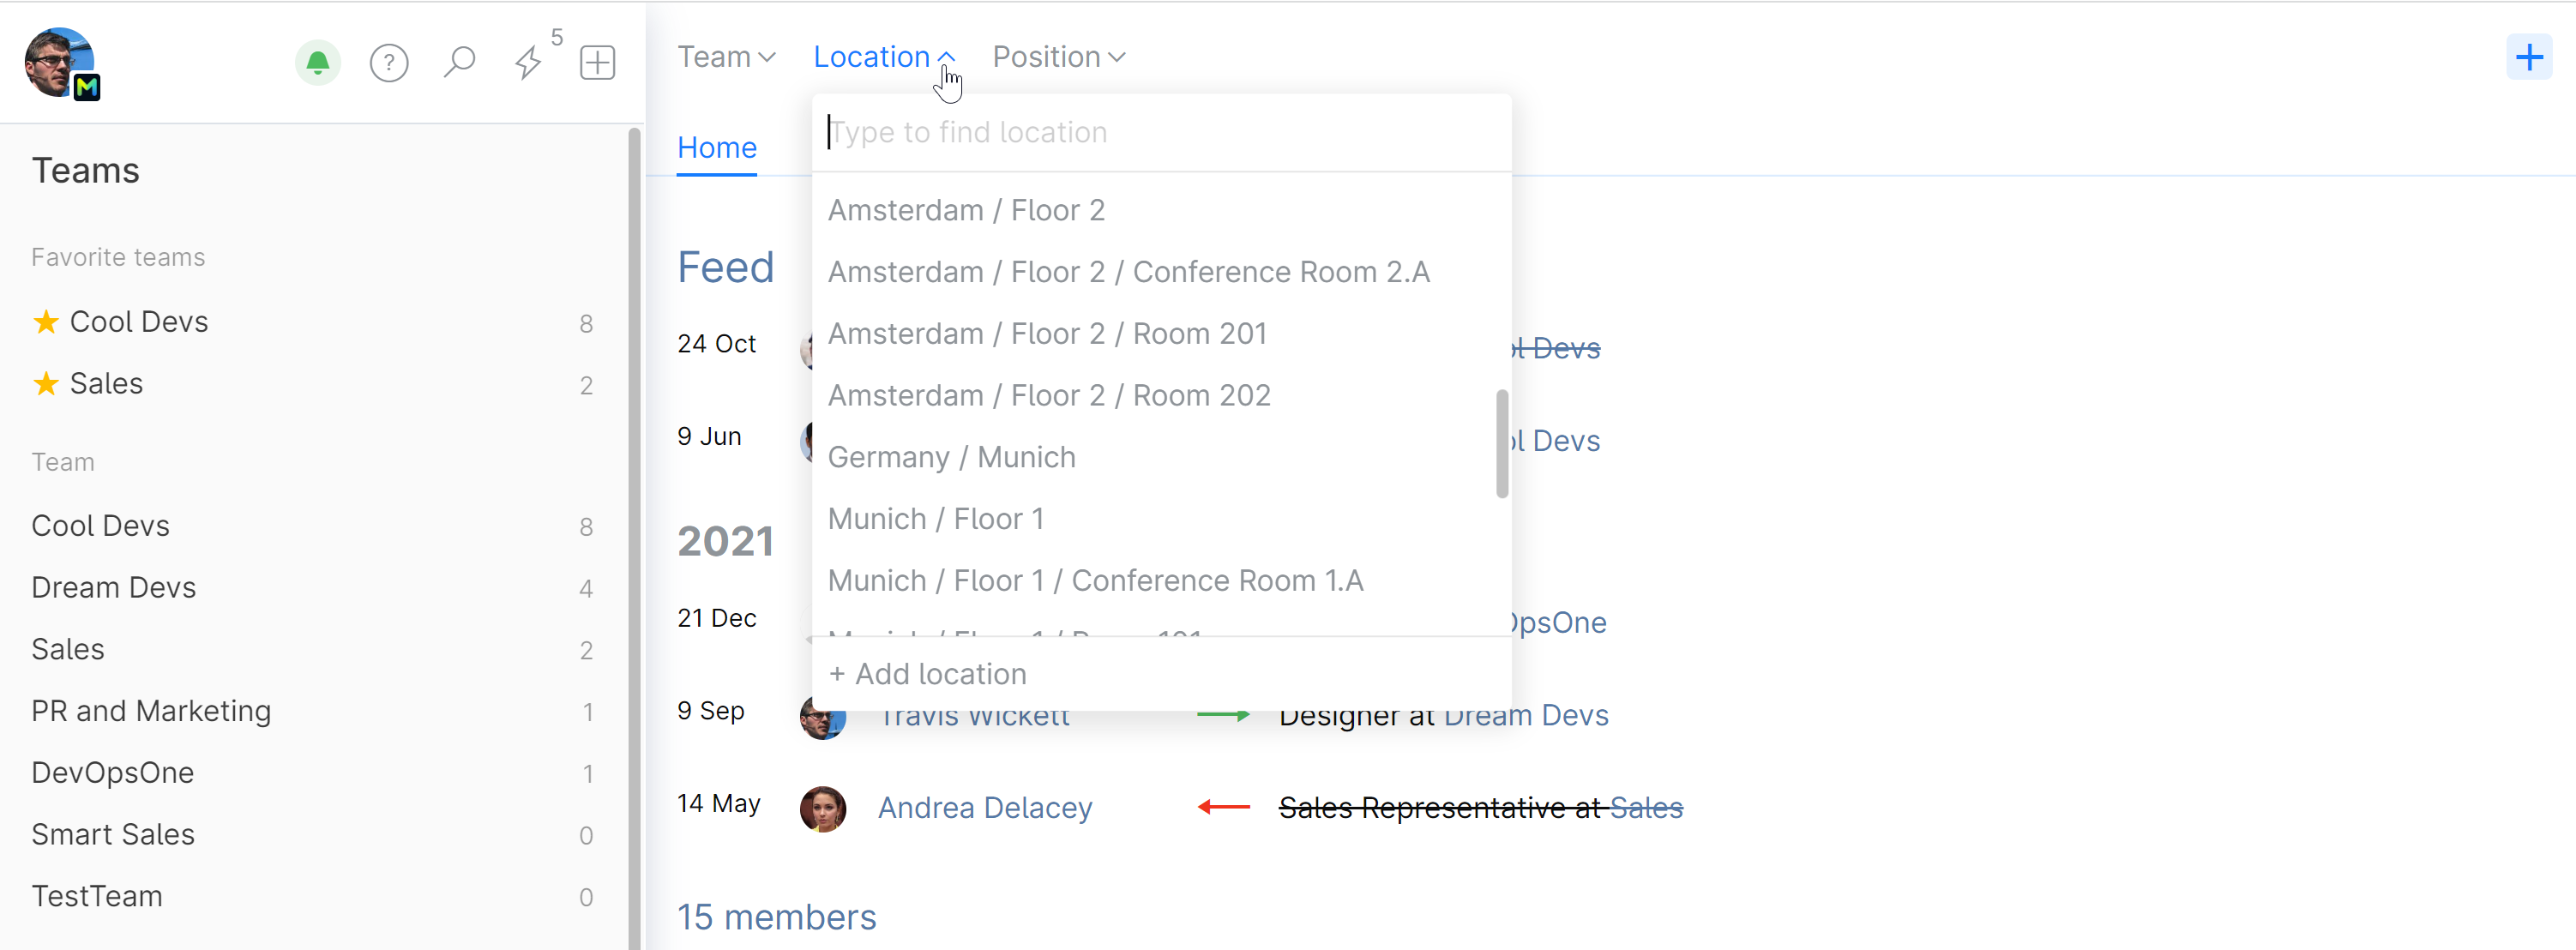2576x950 pixels.
Task: Focus the Type to find location field
Action: pos(1160,132)
